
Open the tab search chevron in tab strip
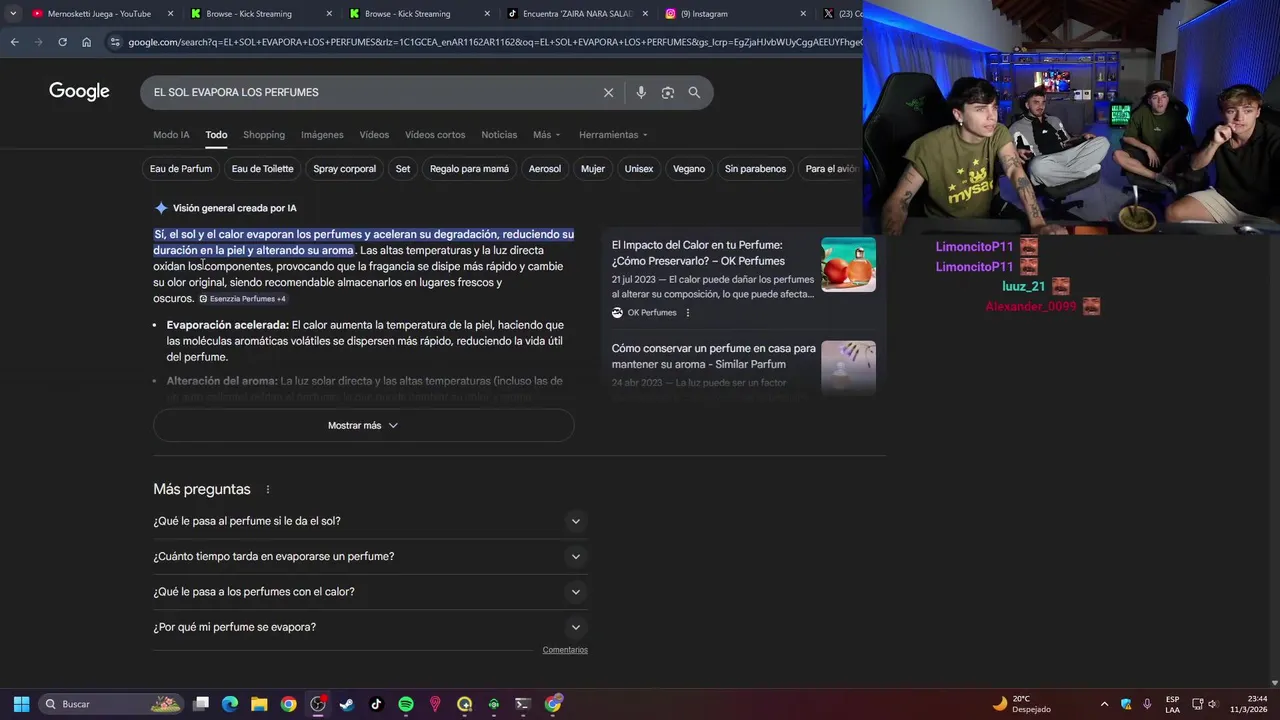point(13,14)
